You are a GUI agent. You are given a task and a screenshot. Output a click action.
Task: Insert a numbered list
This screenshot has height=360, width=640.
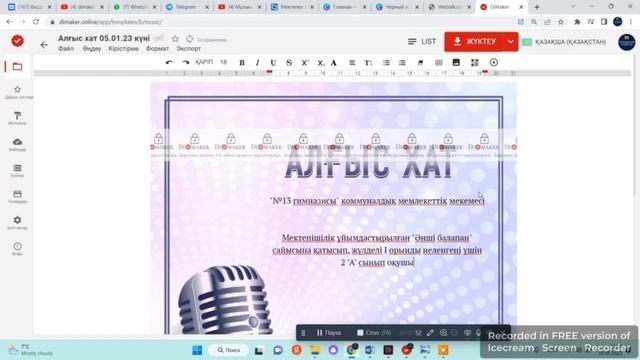coord(402,63)
